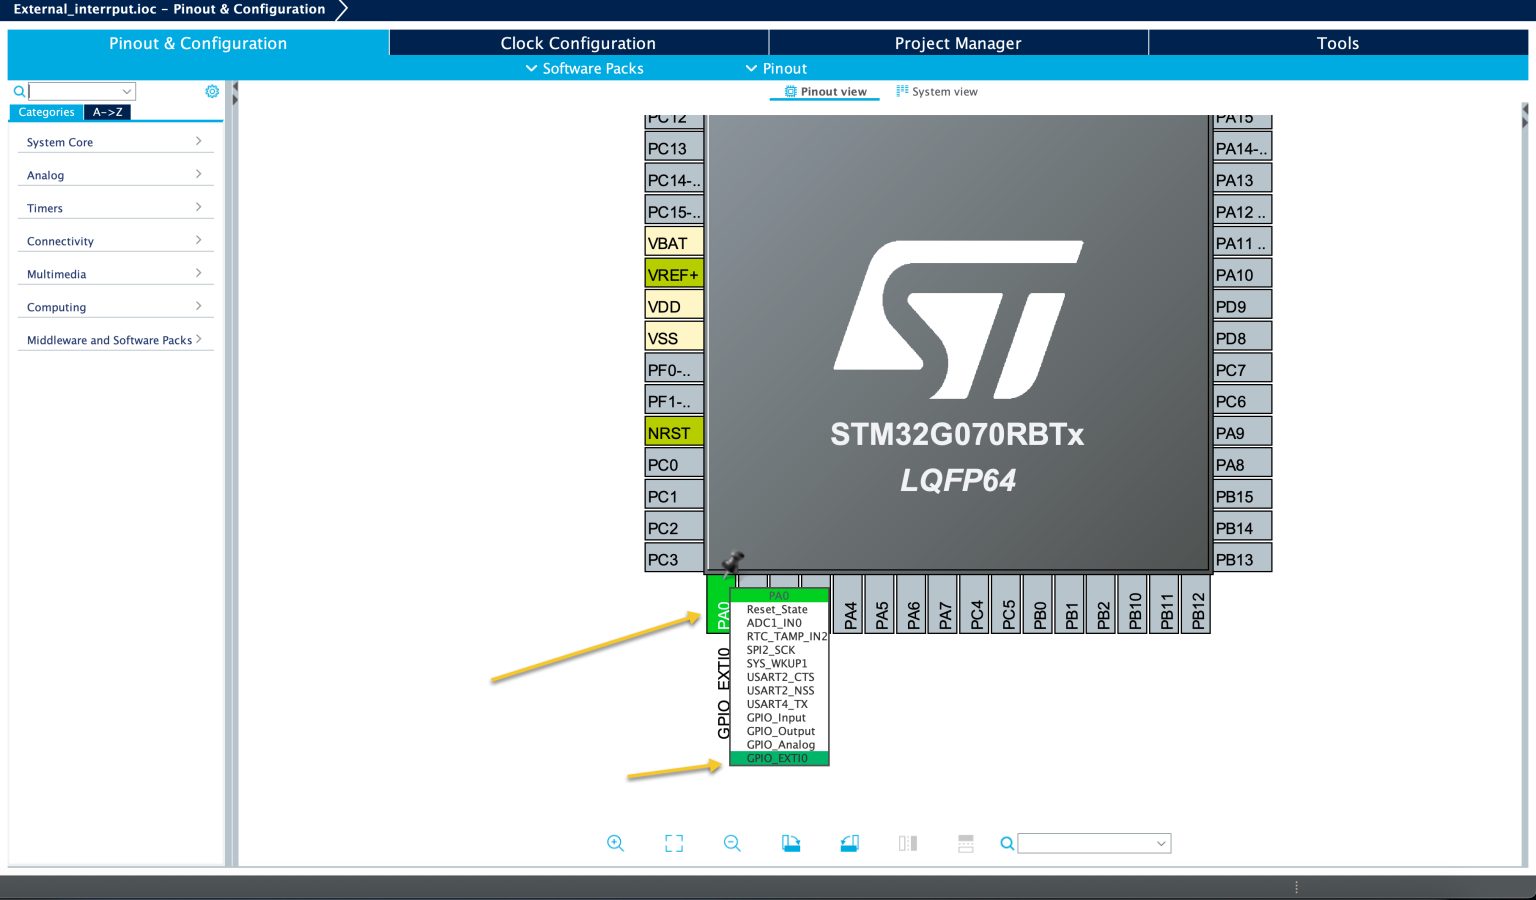1536x900 pixels.
Task: Click the settings gear beside the search field
Action: [212, 91]
